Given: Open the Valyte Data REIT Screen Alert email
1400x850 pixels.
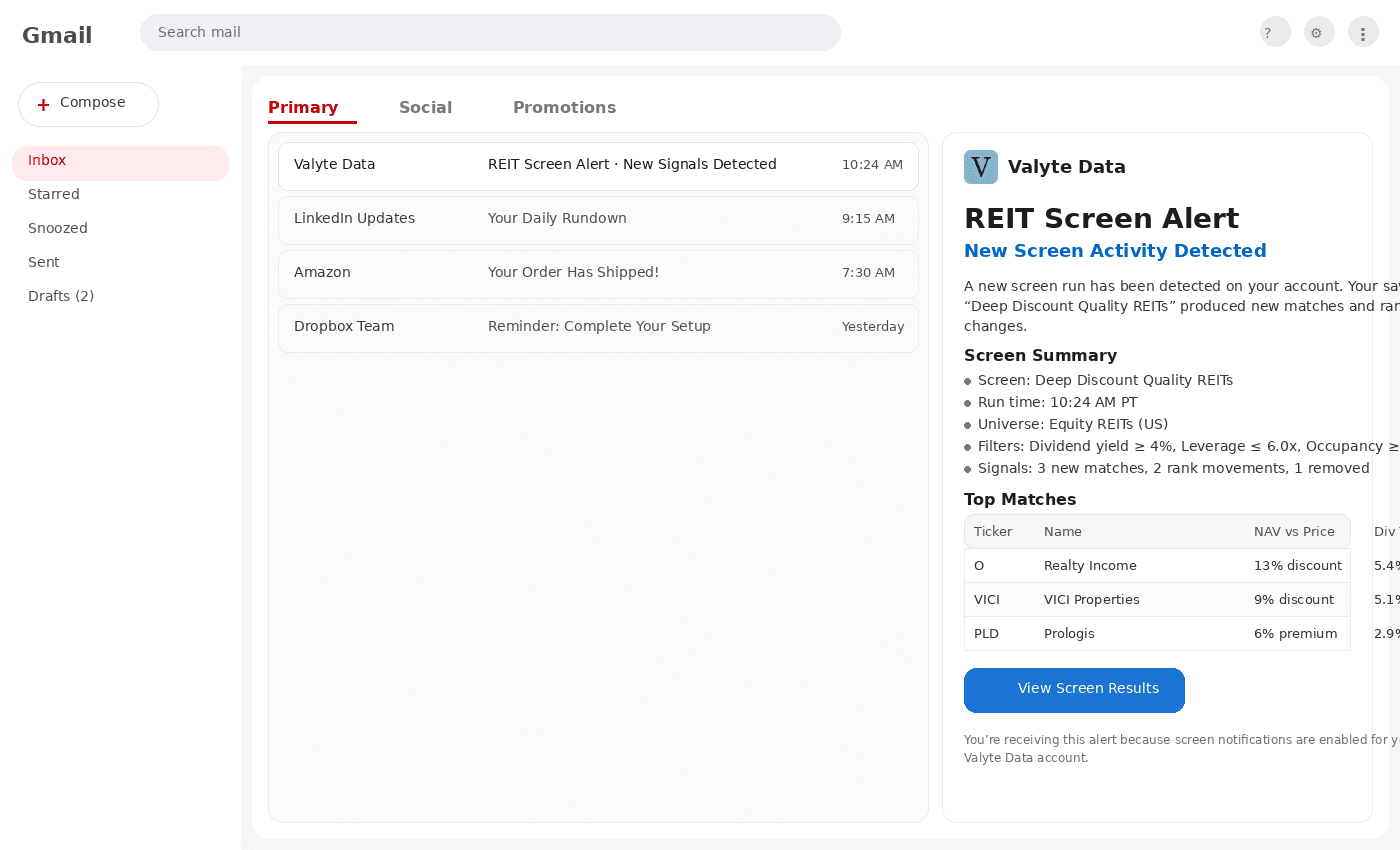Looking at the screenshot, I should (x=598, y=166).
